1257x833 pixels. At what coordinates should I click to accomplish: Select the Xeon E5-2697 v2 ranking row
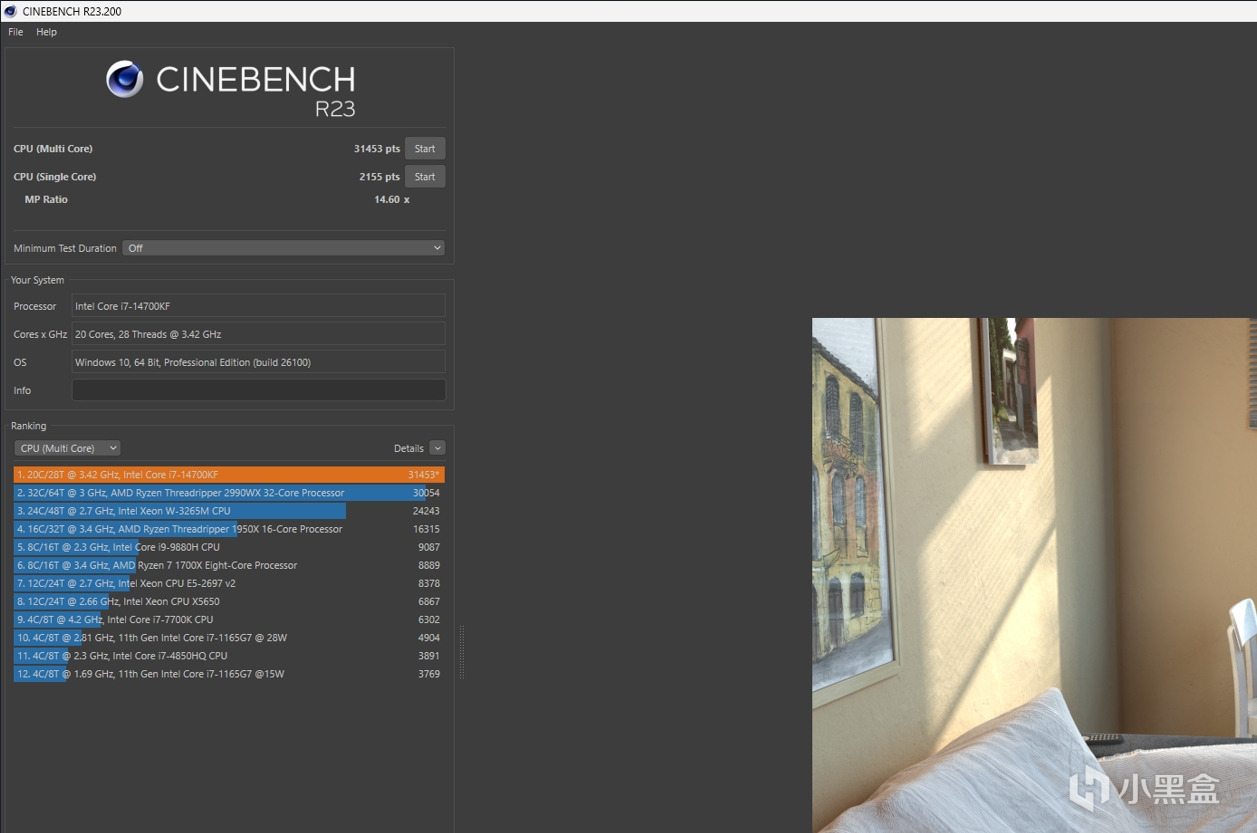pyautogui.click(x=229, y=583)
